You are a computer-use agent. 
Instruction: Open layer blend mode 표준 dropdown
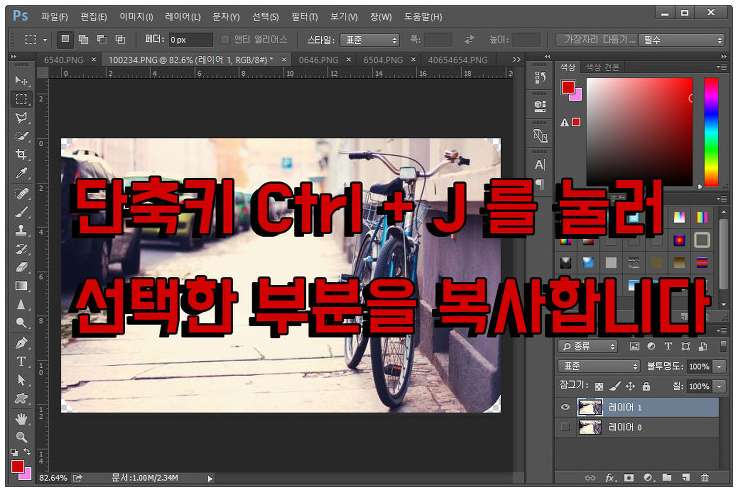[x=599, y=366]
